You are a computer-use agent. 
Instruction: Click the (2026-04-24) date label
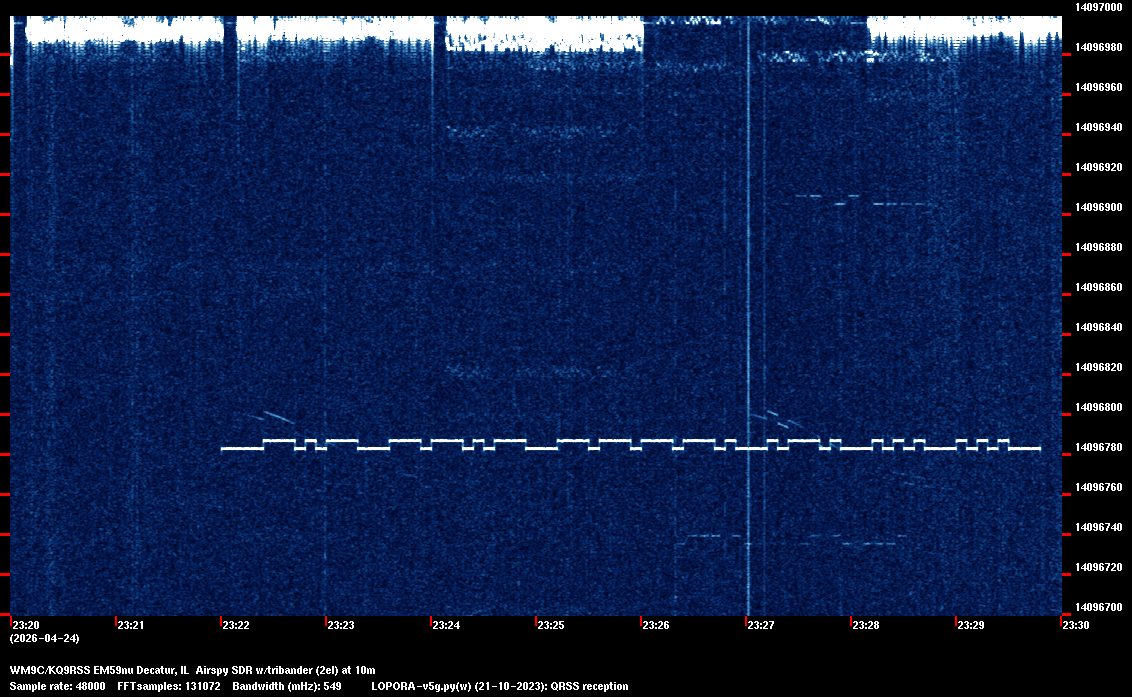[x=45, y=638]
